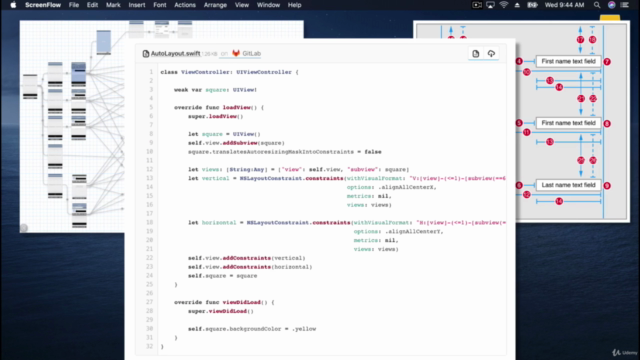Click the cloud download raw icon
Viewport: 640px width, 360px height.
tap(491, 53)
